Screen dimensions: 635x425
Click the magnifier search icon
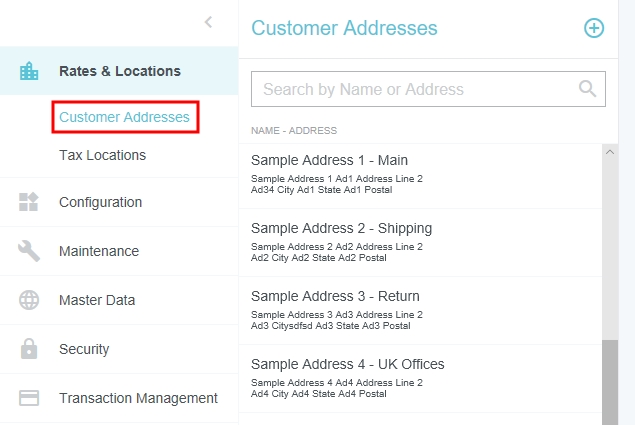(588, 89)
